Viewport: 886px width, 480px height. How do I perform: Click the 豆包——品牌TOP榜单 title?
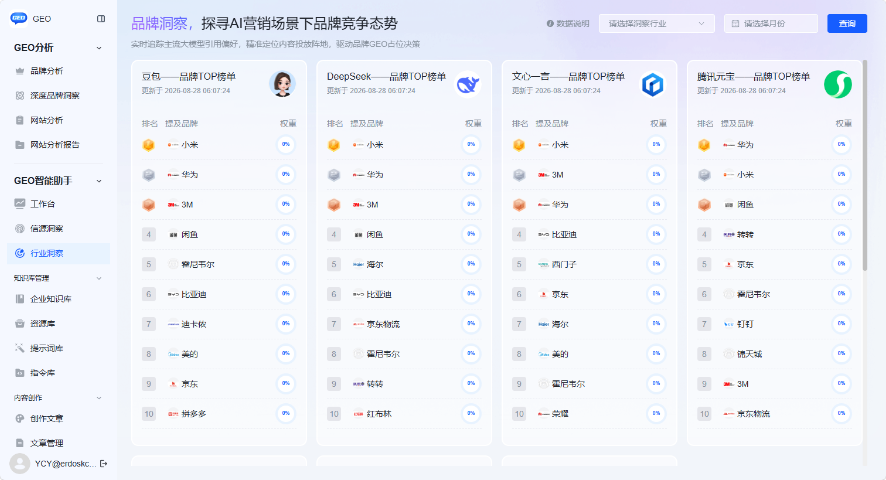(189, 77)
